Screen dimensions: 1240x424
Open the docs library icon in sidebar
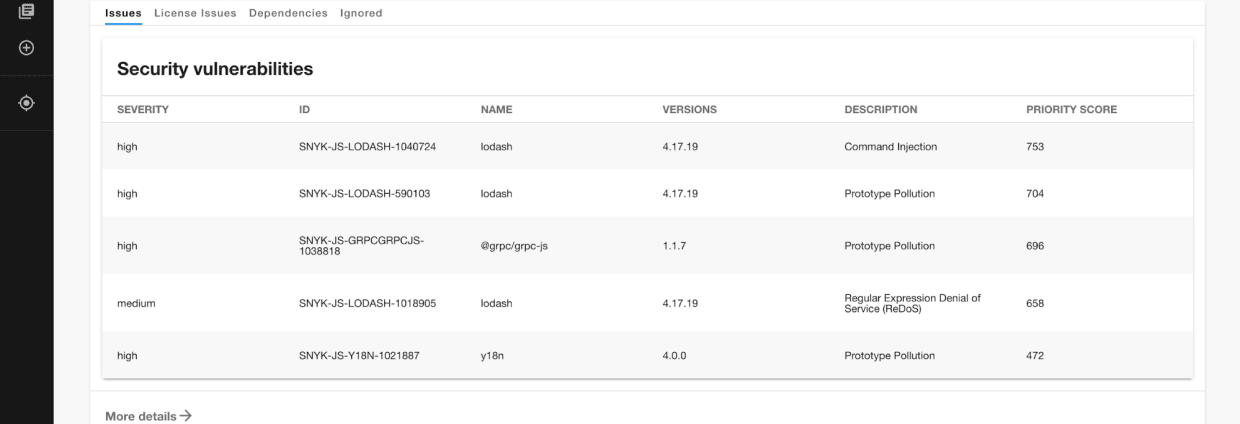pos(27,10)
